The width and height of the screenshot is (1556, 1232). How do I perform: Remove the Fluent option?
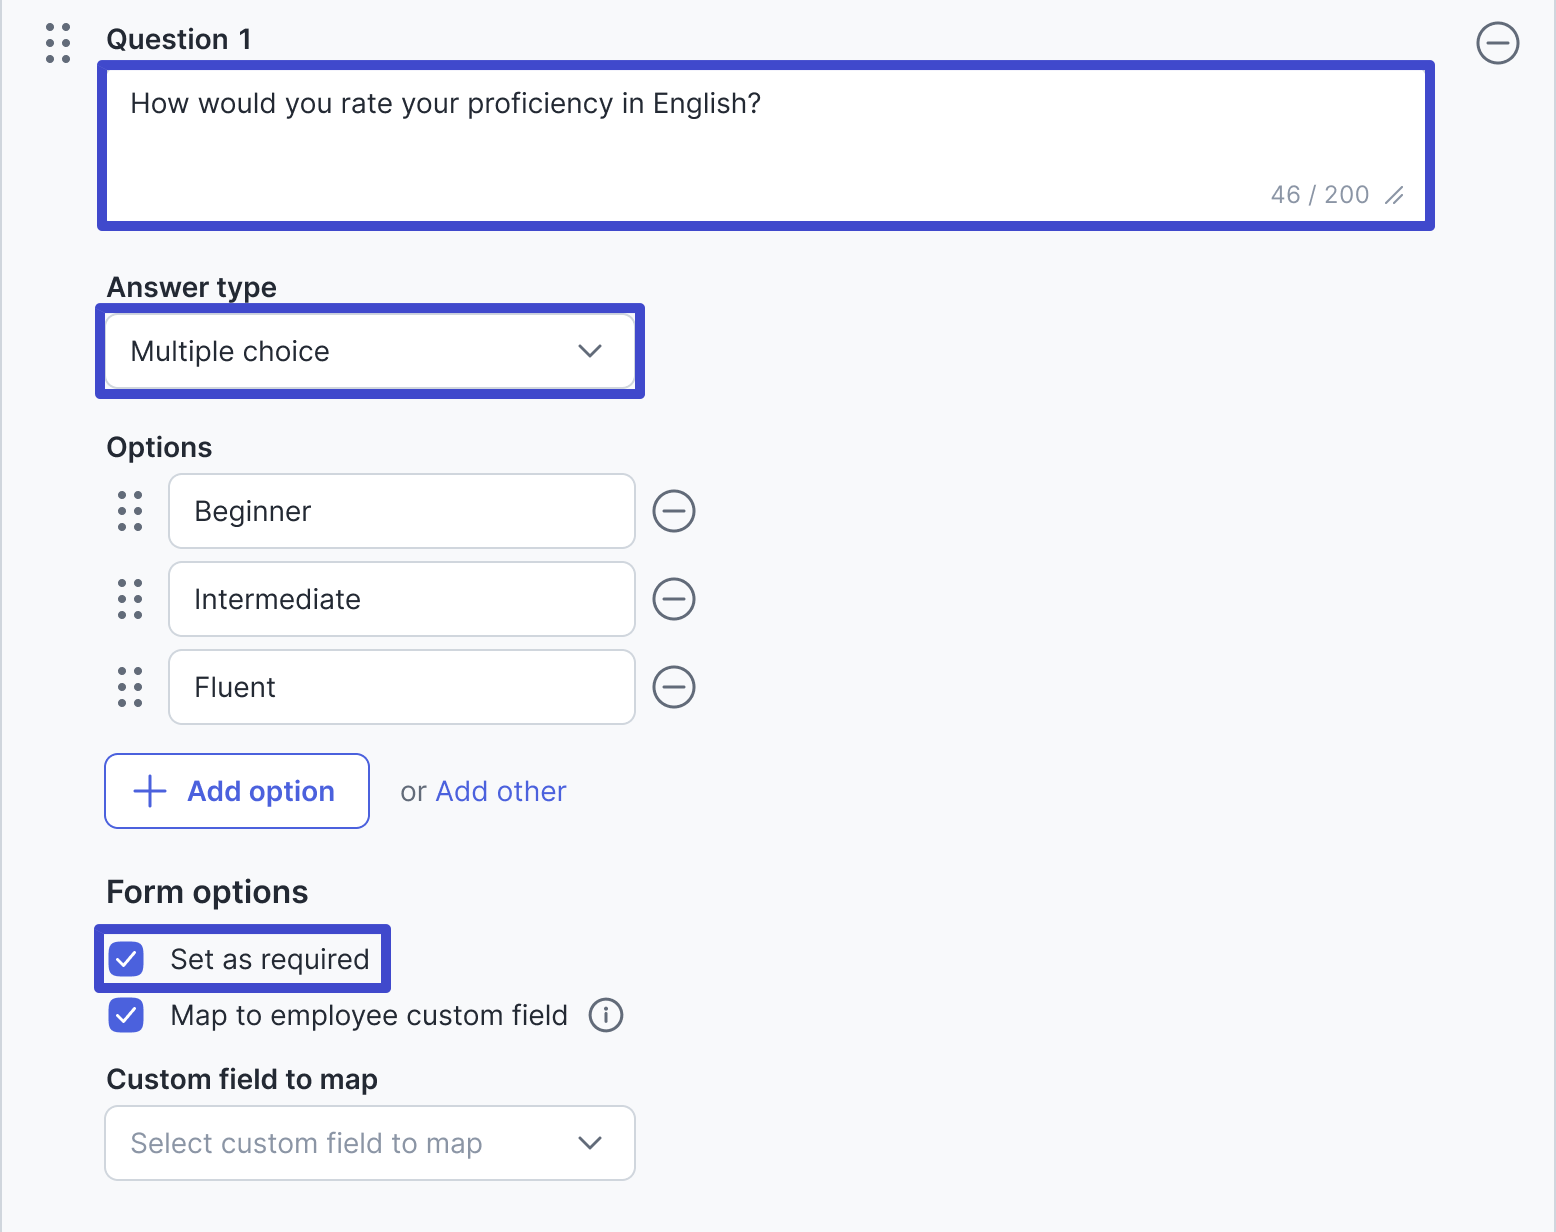(x=674, y=687)
